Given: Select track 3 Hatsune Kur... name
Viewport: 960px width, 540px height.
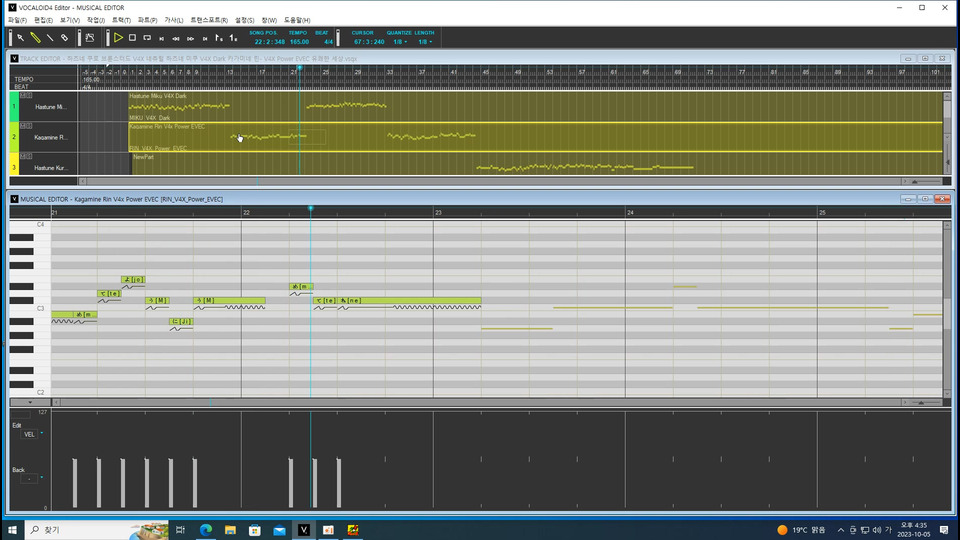Looking at the screenshot, I should (50, 168).
